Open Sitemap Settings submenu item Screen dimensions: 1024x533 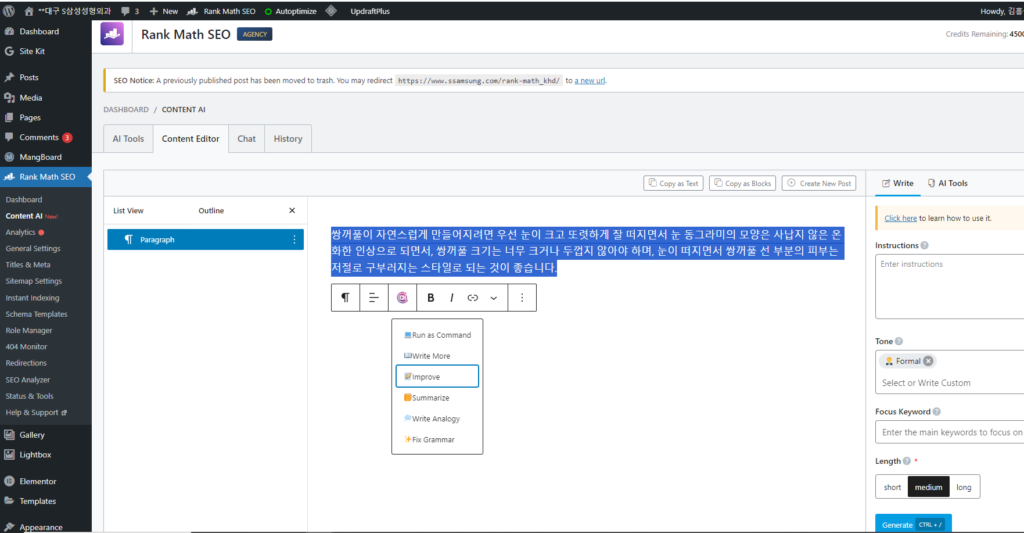pos(33,281)
